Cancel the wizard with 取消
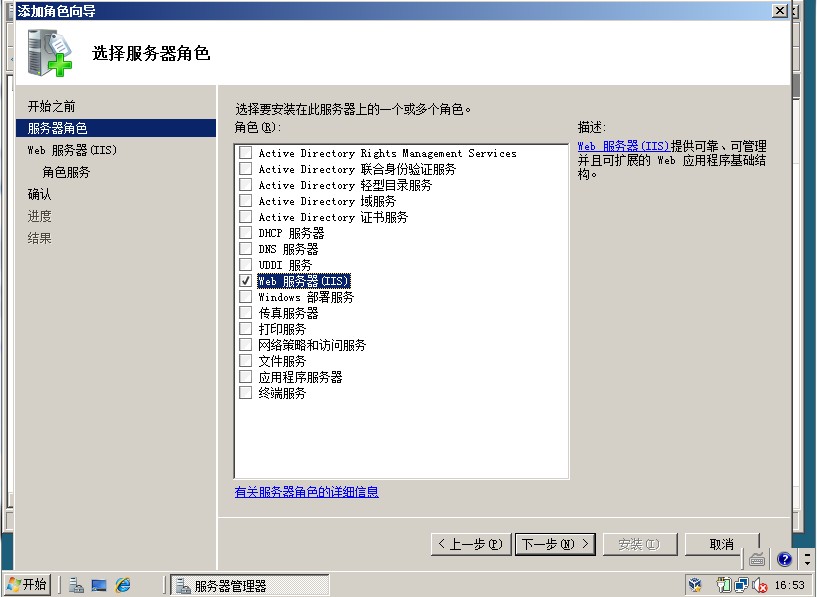 pyautogui.click(x=722, y=544)
